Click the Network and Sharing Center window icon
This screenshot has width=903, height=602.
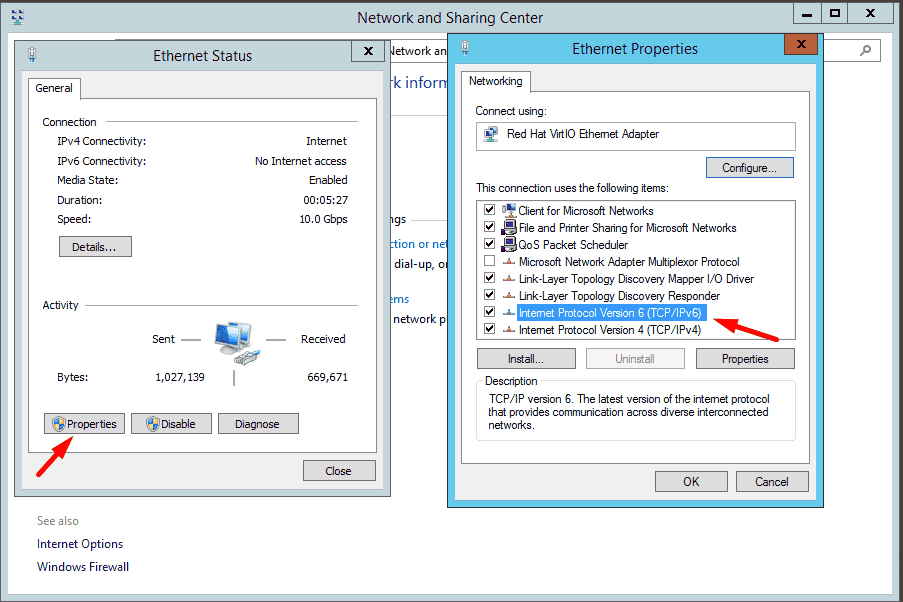pyautogui.click(x=17, y=17)
